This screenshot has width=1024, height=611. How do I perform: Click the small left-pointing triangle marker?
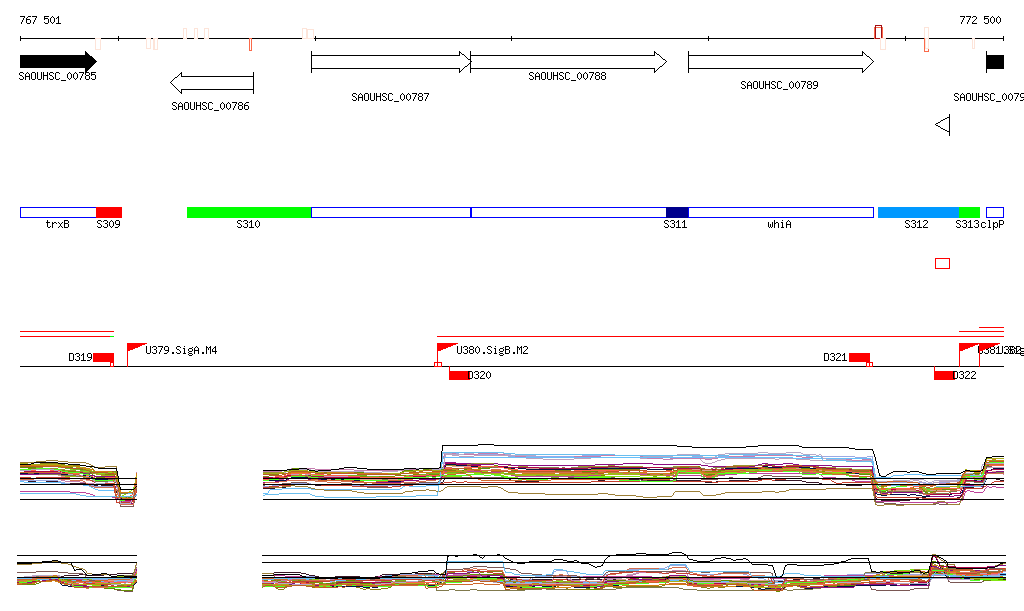pos(942,125)
